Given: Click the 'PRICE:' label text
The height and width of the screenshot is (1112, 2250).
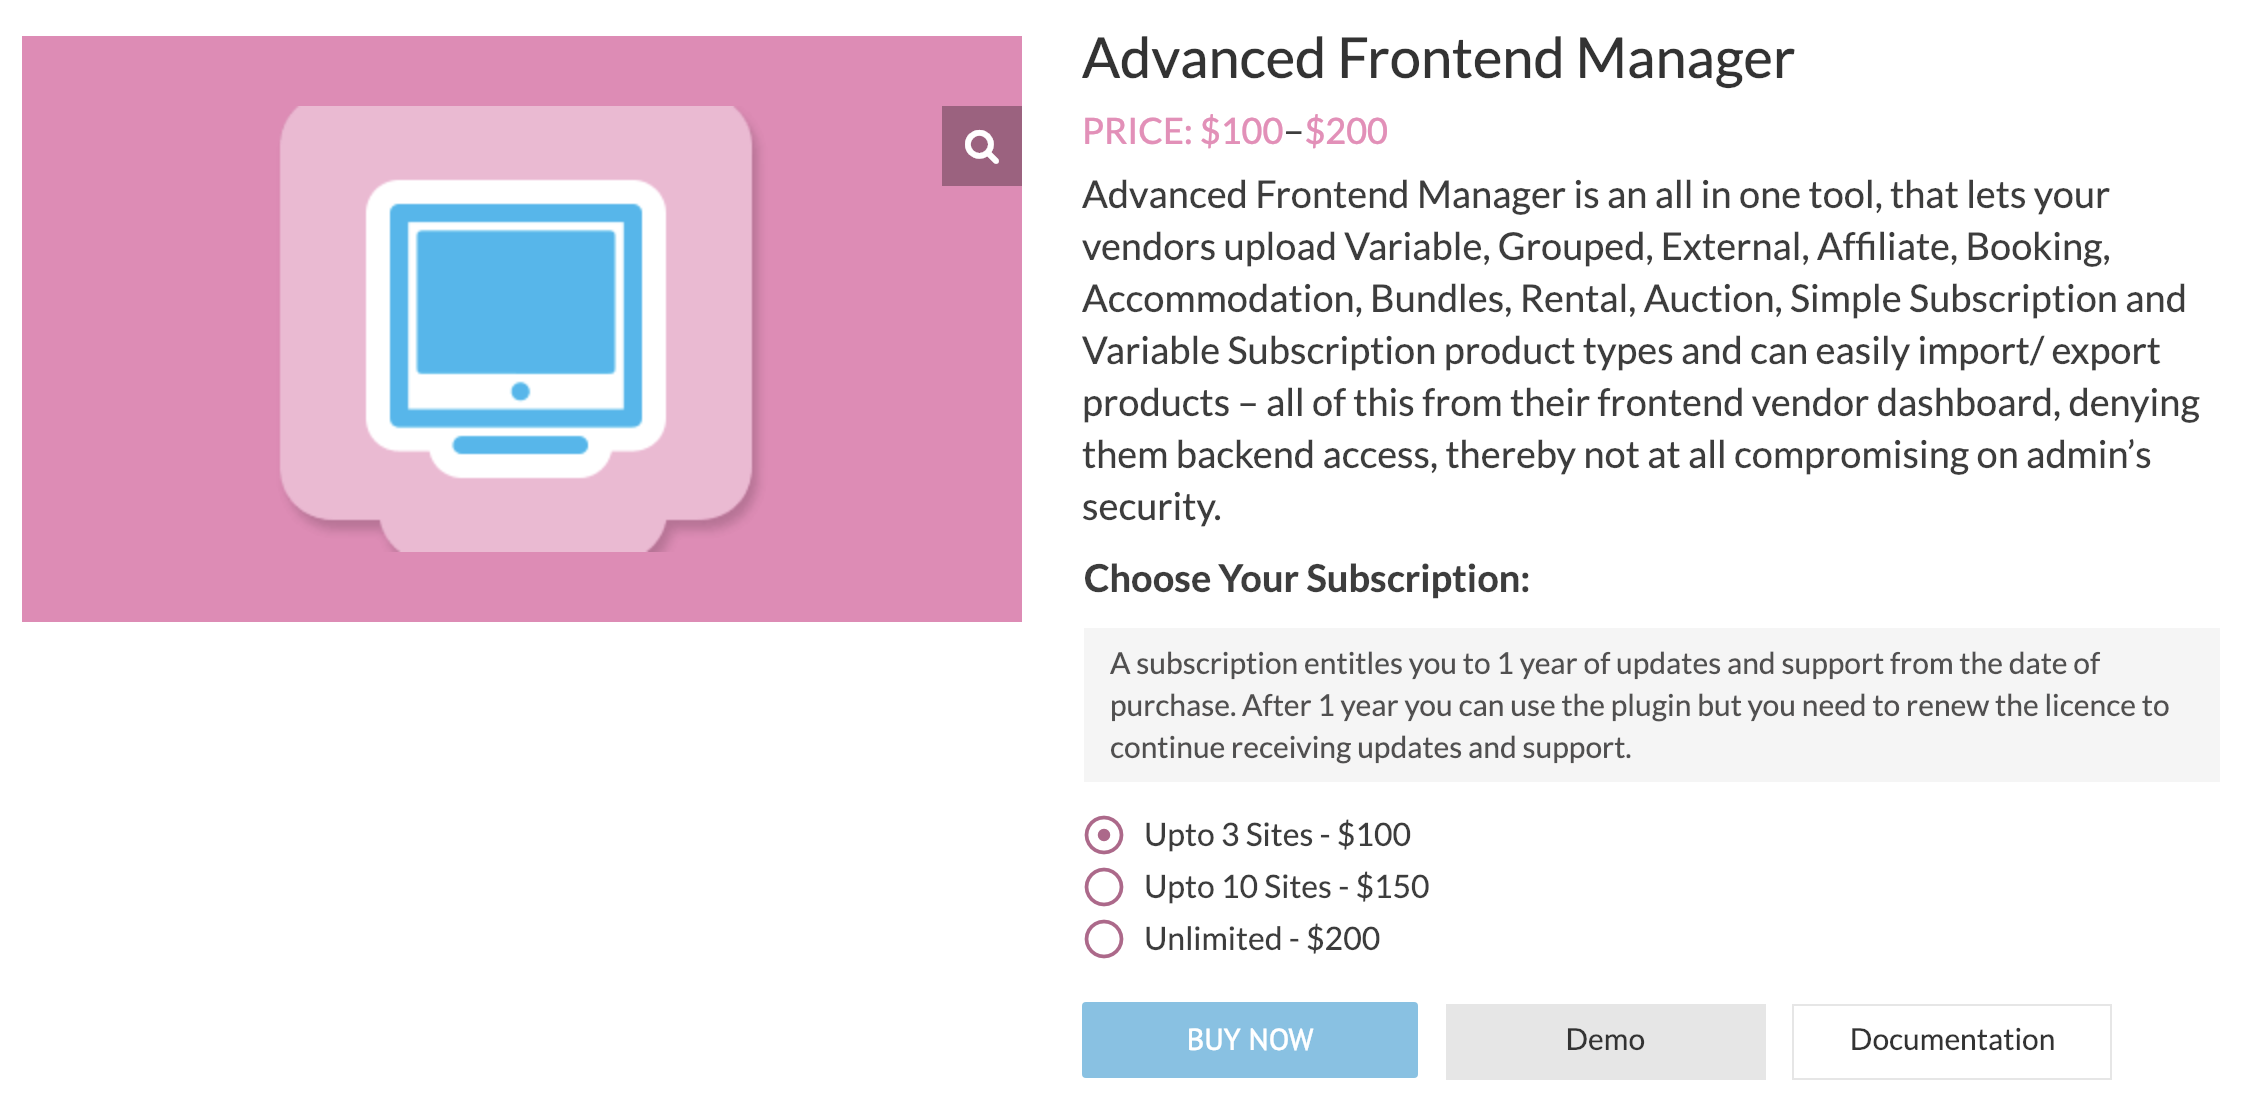Looking at the screenshot, I should [x=1137, y=132].
